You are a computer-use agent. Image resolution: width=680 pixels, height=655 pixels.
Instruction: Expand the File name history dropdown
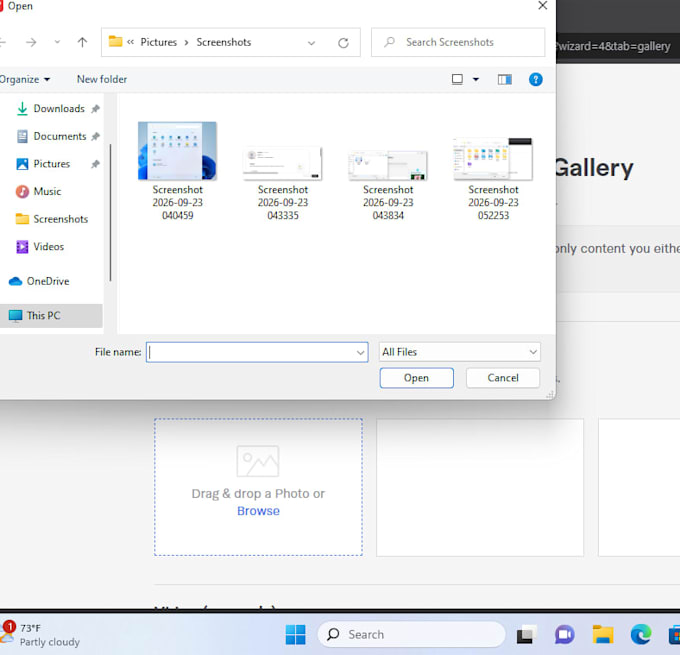tap(360, 353)
